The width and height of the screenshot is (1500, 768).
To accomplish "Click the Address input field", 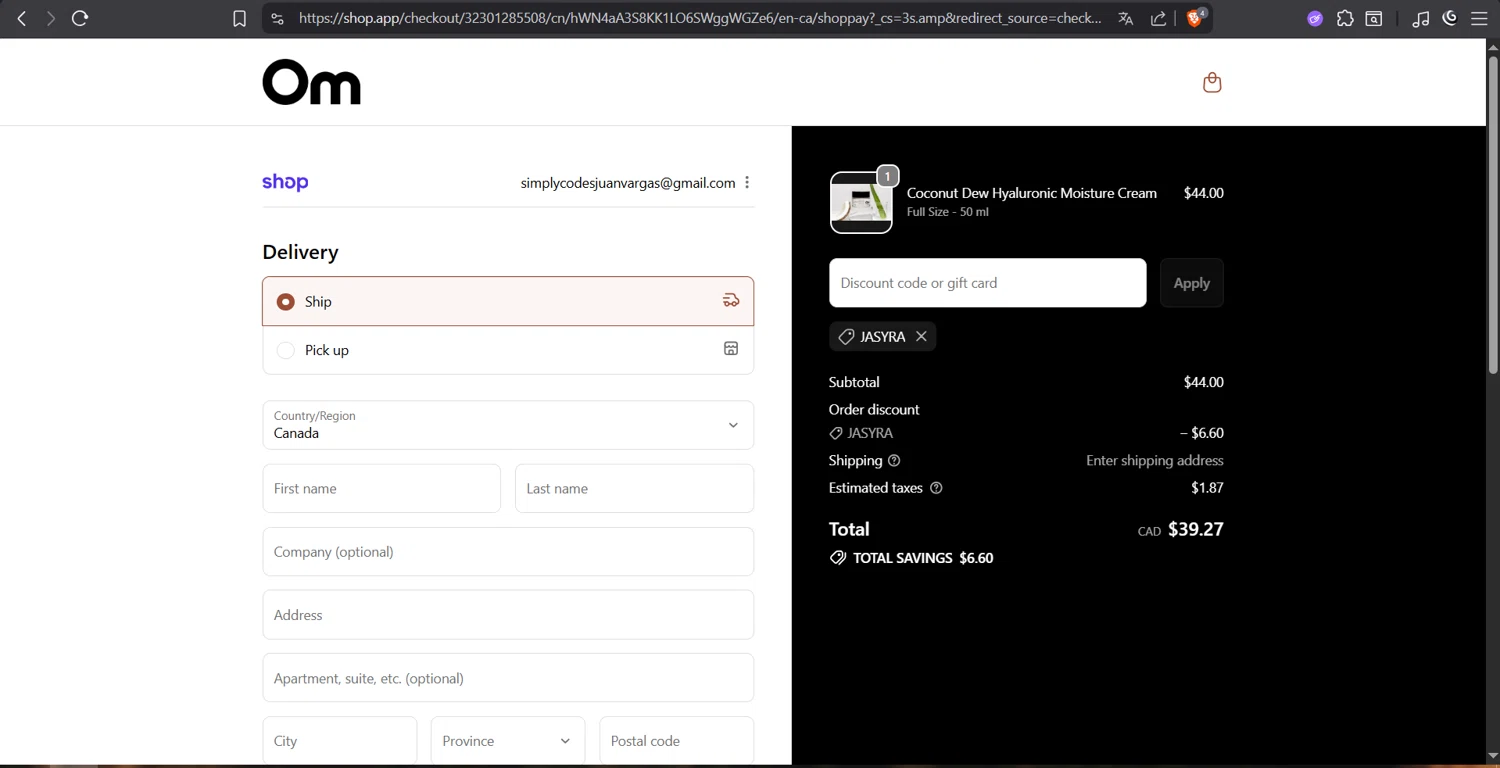I will [508, 615].
